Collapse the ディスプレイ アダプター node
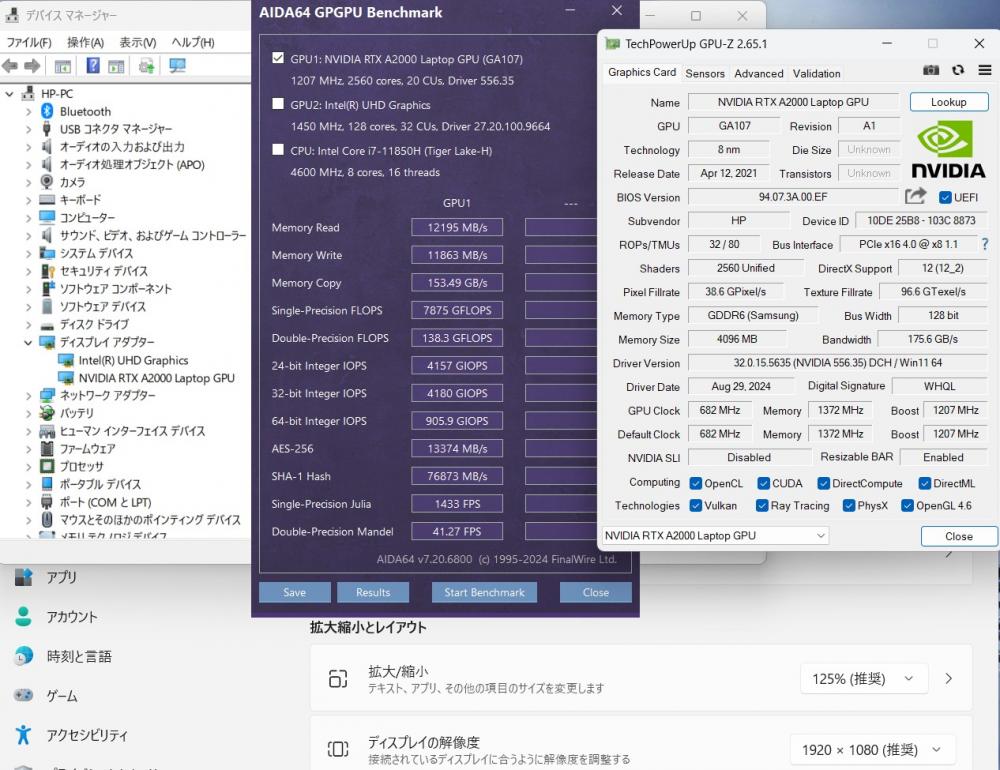 [28, 343]
